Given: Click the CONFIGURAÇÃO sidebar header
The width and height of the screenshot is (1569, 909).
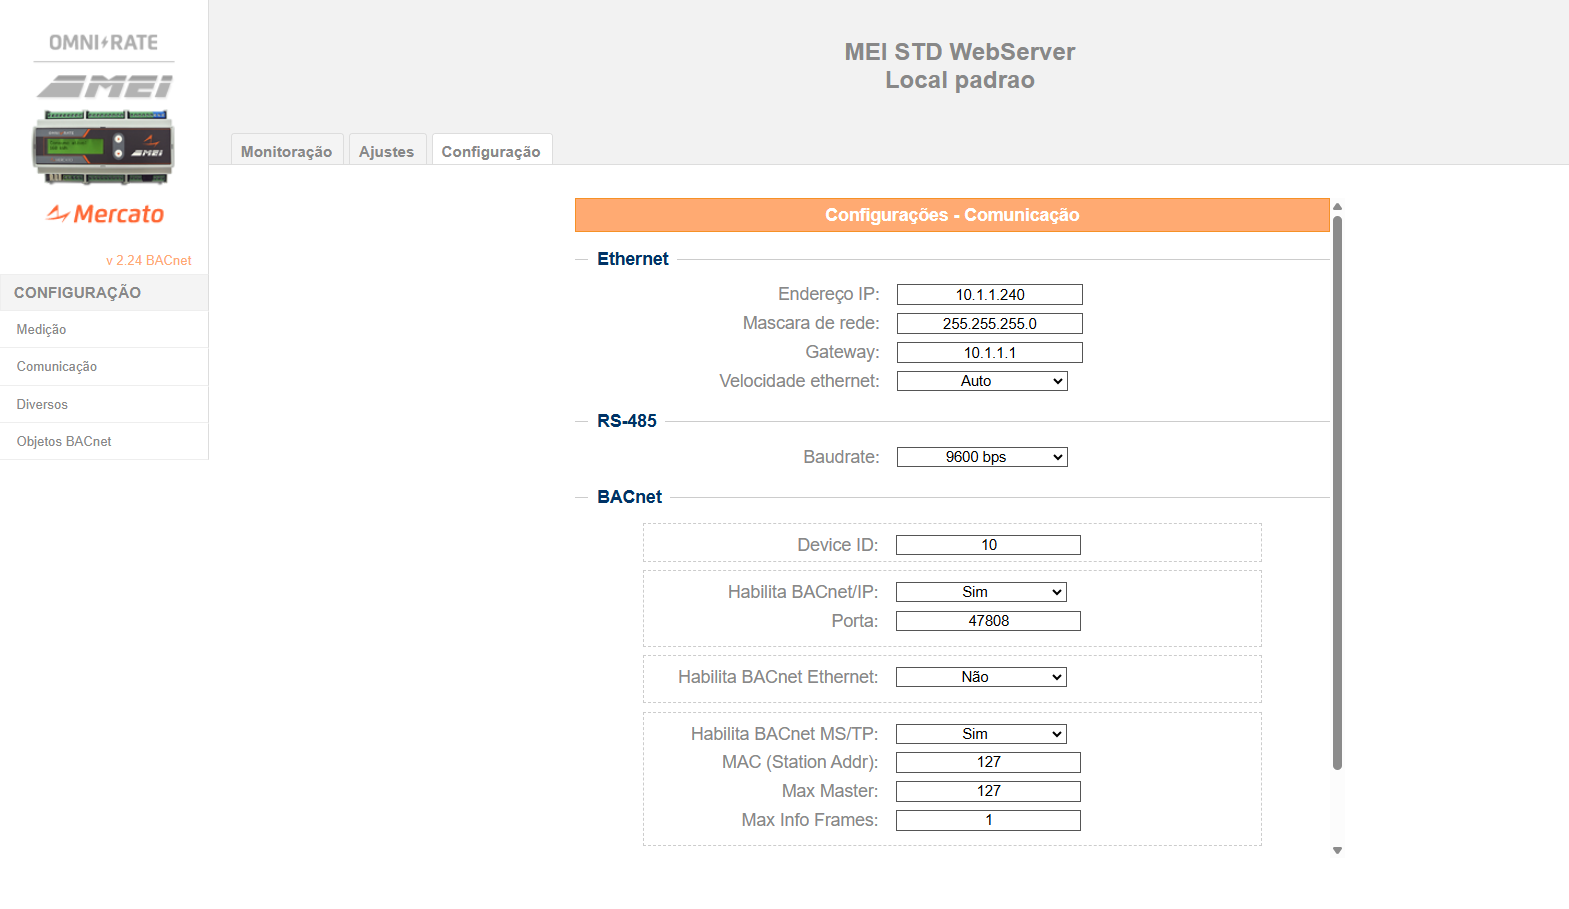Looking at the screenshot, I should pos(104,292).
